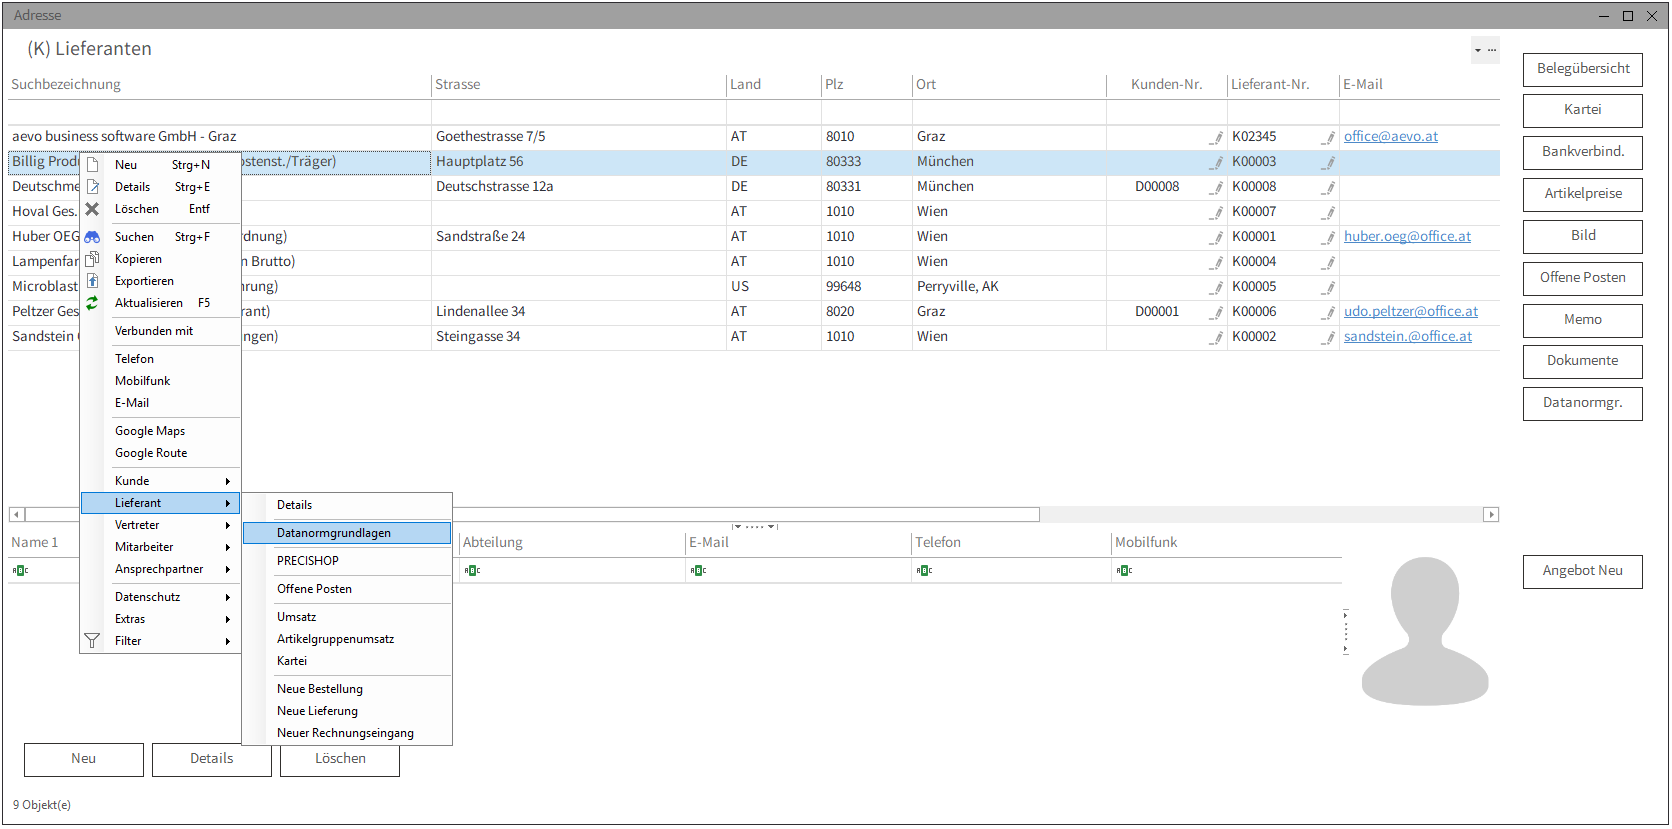Viewport: 1672px width, 829px height.
Task: Choose Artikelgruppenumsatz in the submenu
Action: point(347,639)
